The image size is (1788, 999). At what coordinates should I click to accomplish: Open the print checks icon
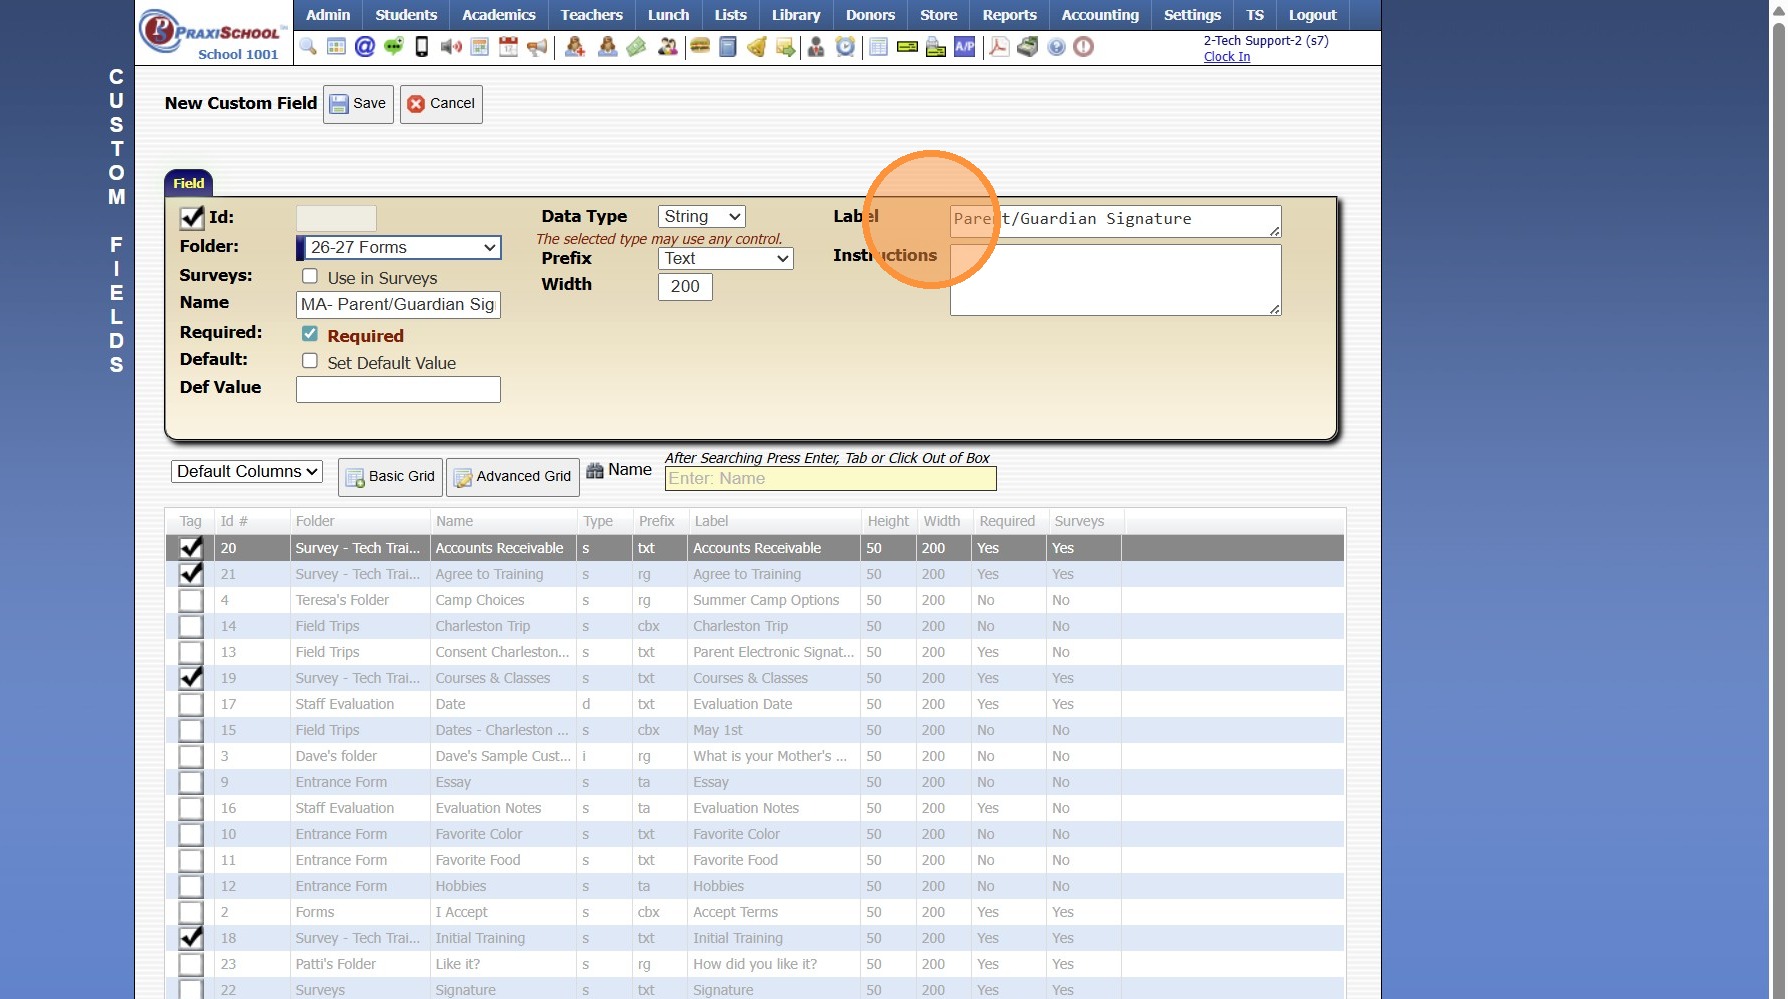(x=936, y=47)
